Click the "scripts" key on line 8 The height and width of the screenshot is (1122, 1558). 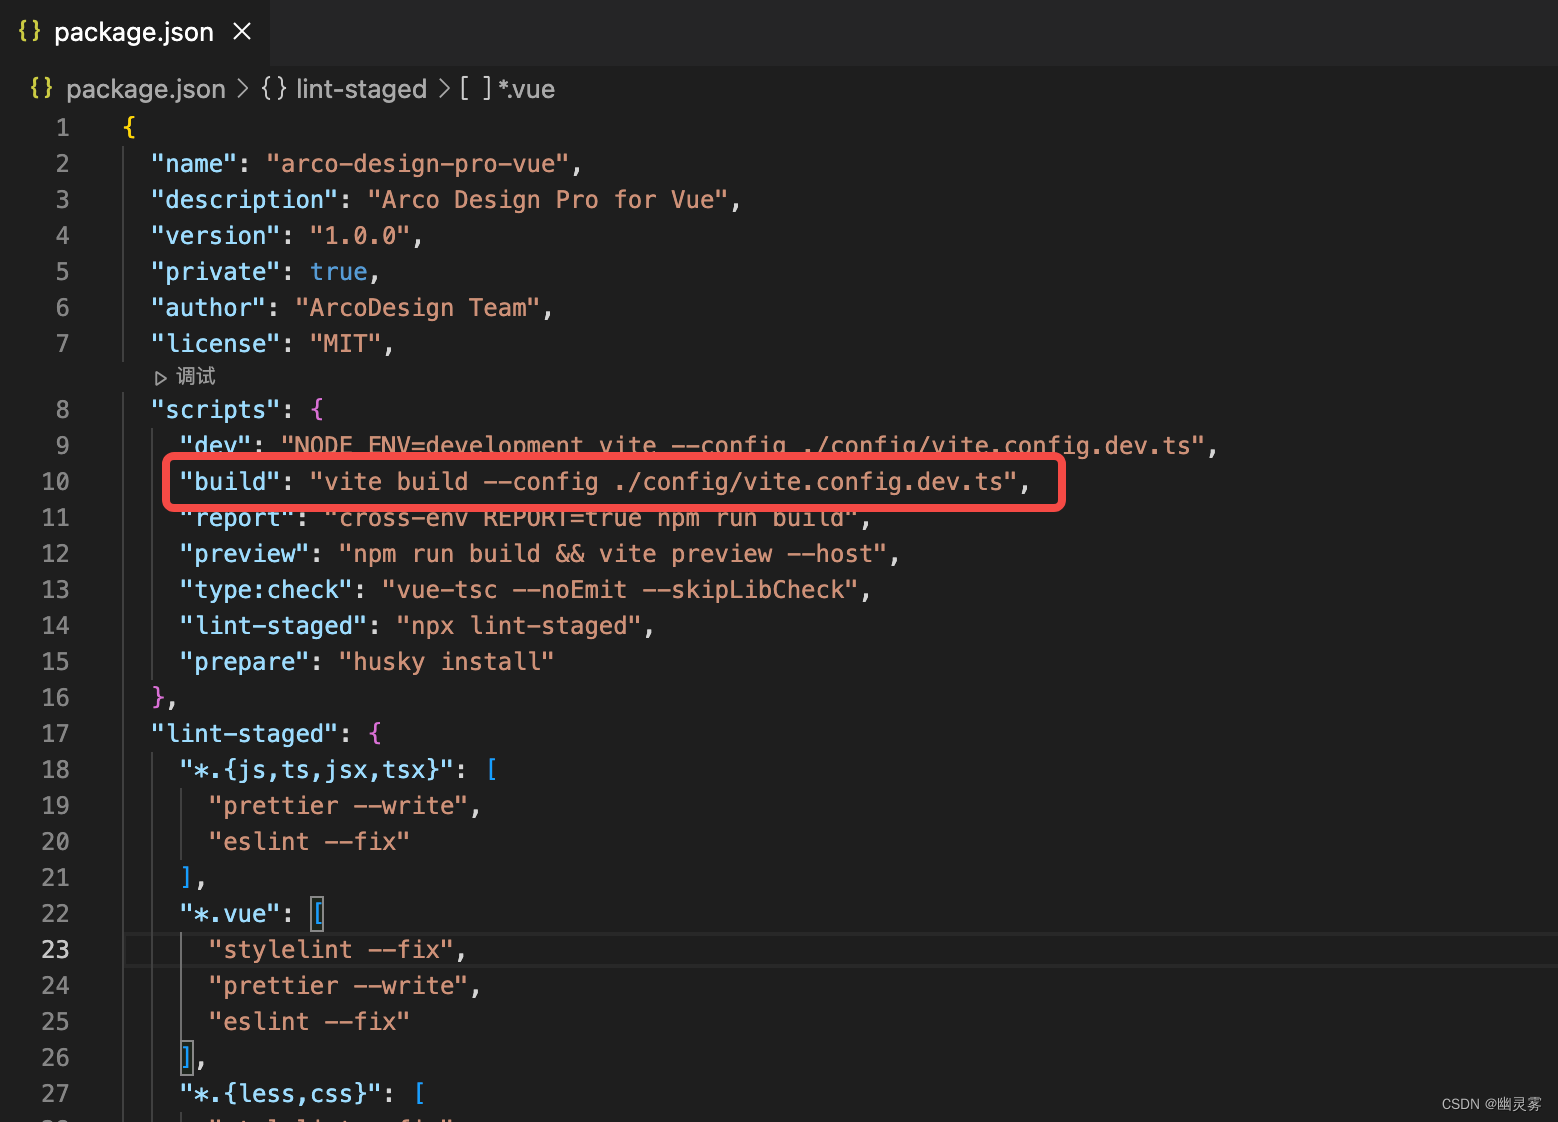point(216,410)
